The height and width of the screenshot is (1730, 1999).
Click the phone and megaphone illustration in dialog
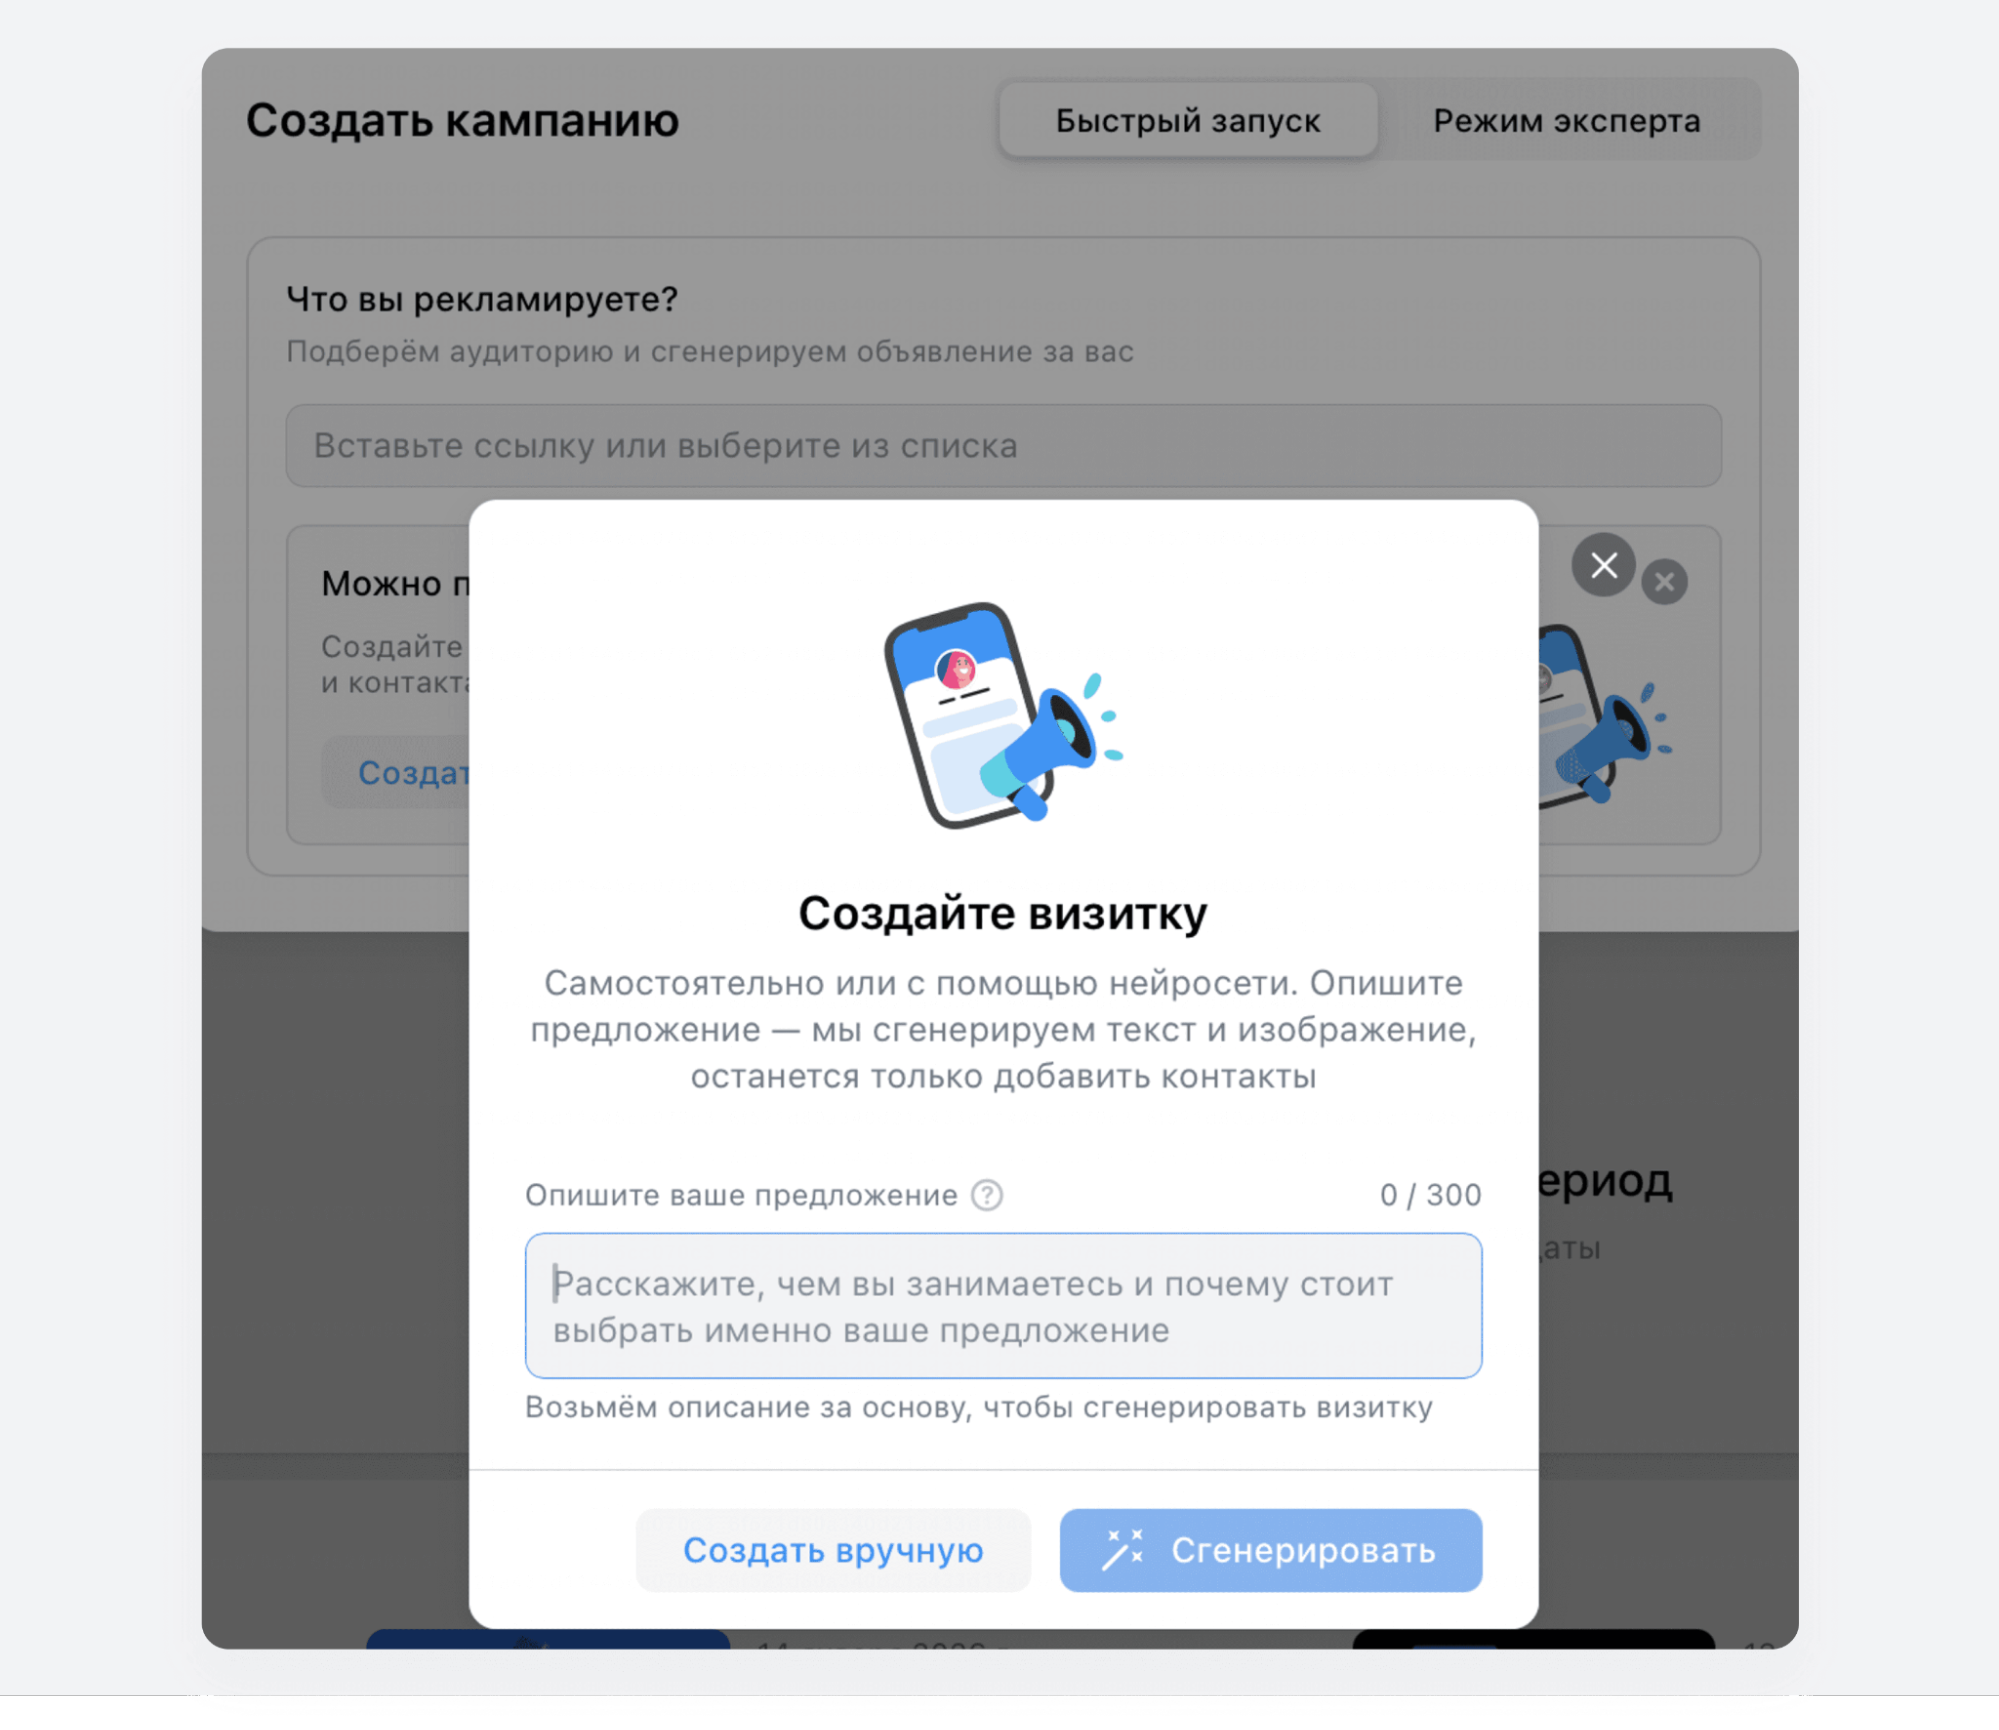click(x=1003, y=715)
